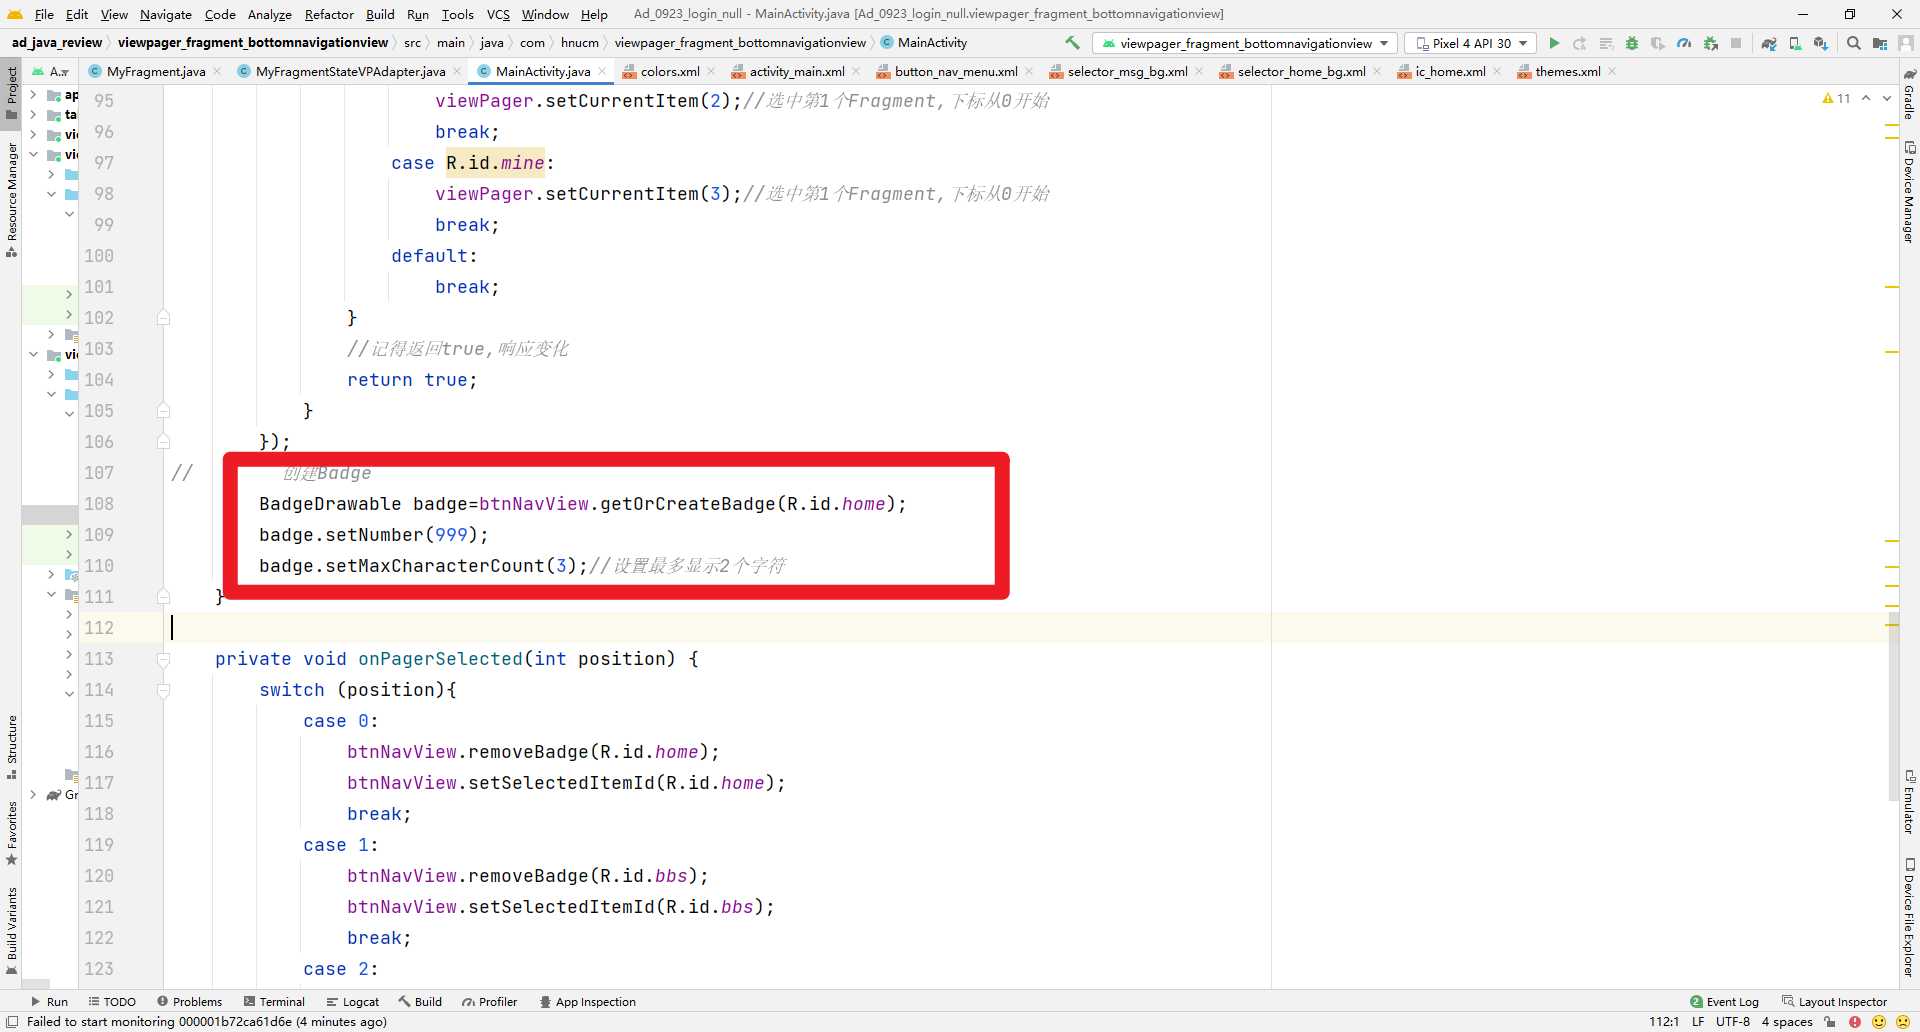Click the smiley positive feedback icon
Image resolution: width=1920 pixels, height=1032 pixels.
click(x=1879, y=1022)
